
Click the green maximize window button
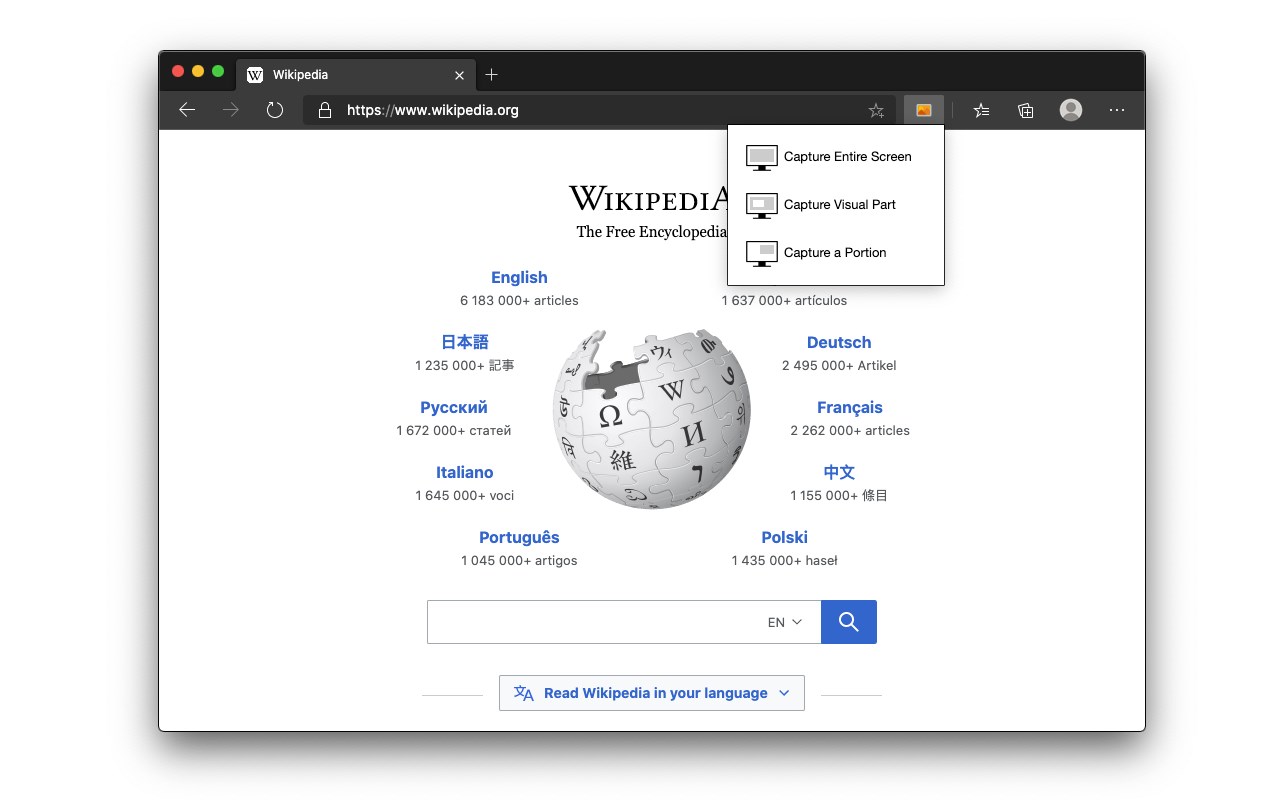(x=218, y=71)
